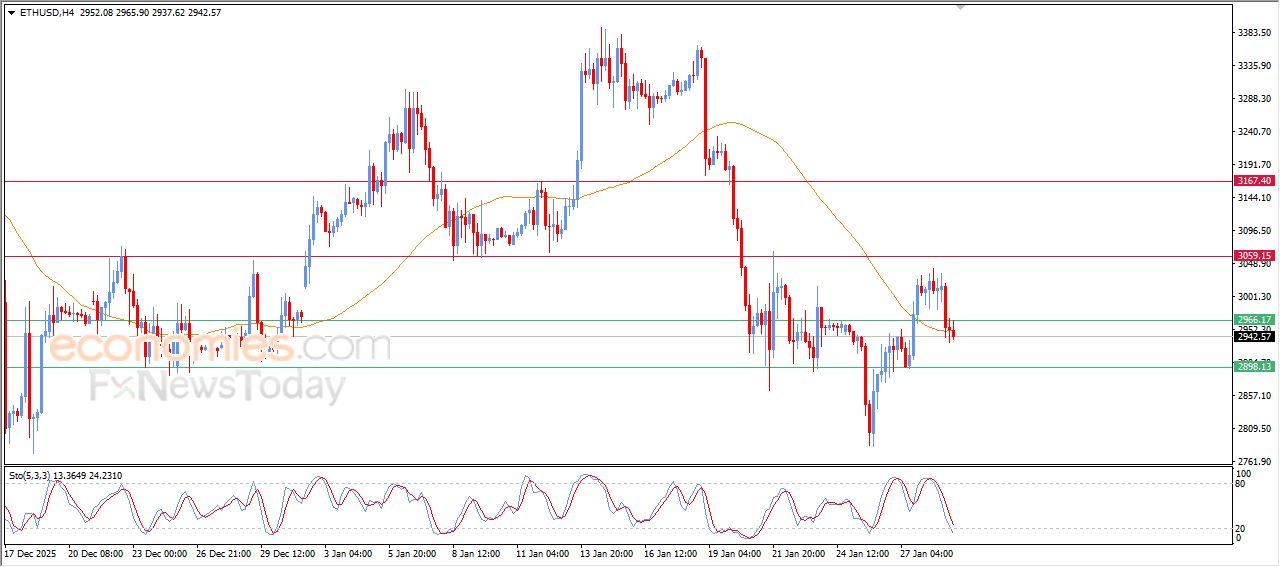
Task: Click the 2857.10 price axis value
Action: pos(1254,396)
